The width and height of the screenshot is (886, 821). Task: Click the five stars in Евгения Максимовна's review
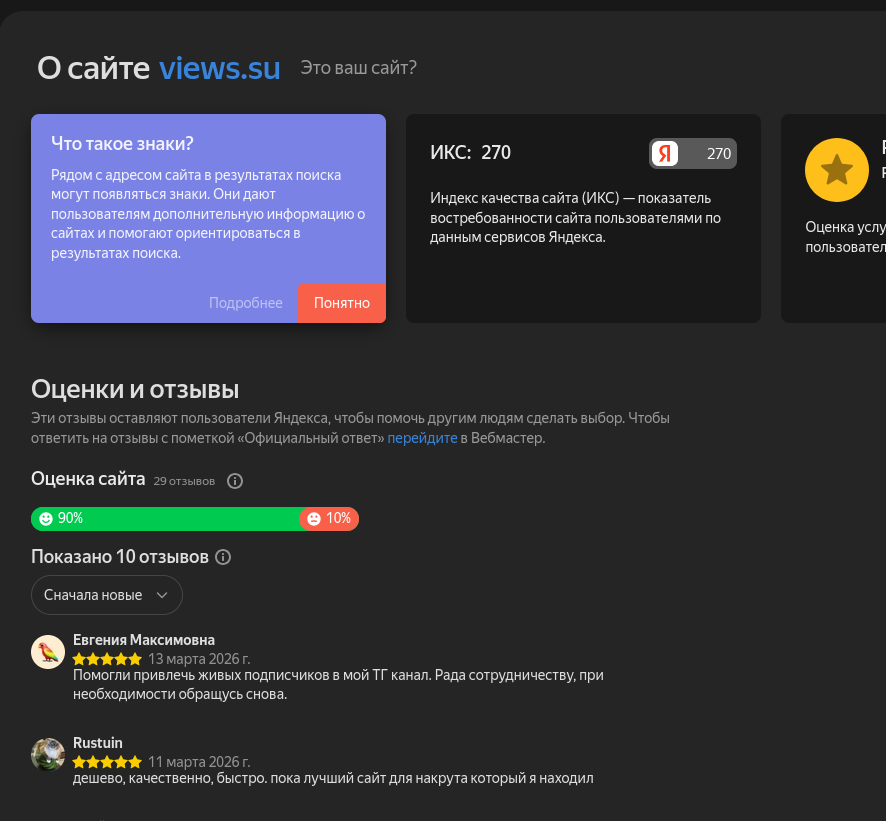tap(107, 659)
